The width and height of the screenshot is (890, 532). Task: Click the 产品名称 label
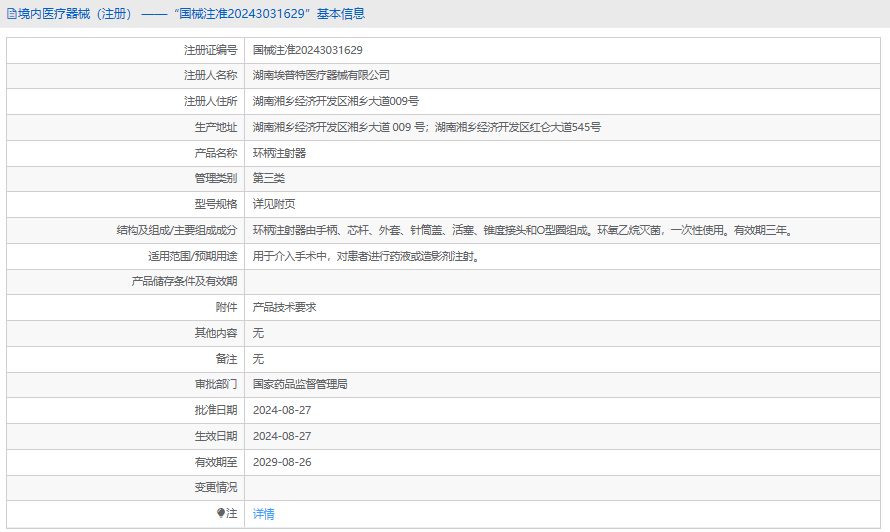pos(216,153)
